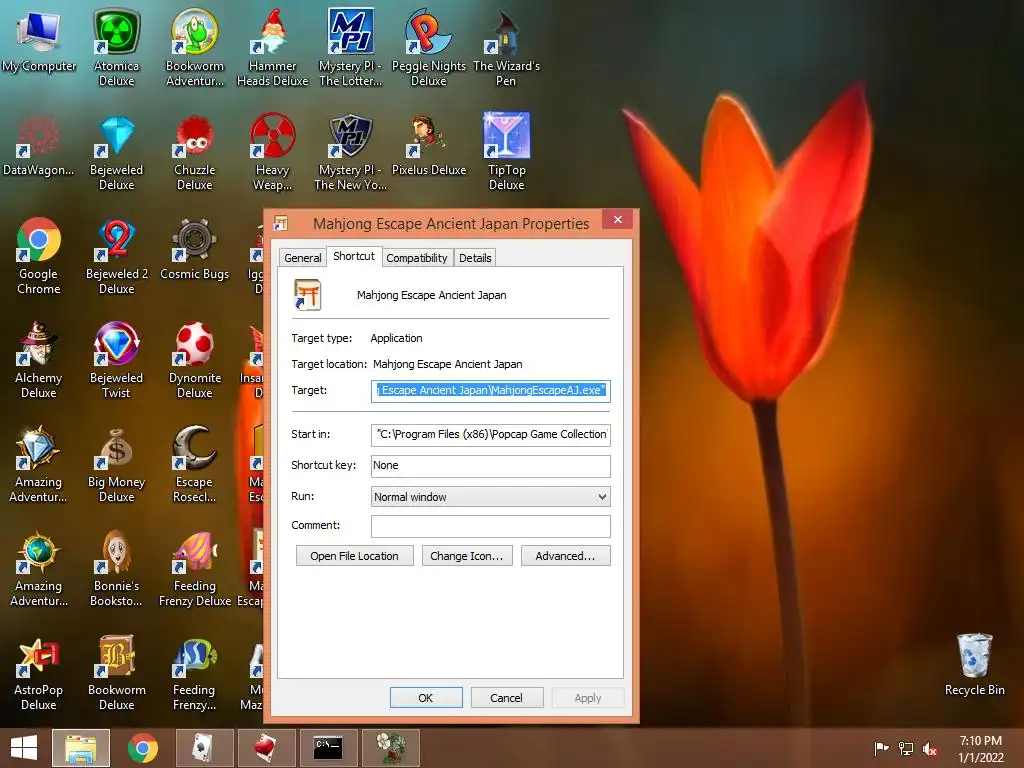Switch to the Details tab
Viewport: 1024px width, 768px height.
point(475,258)
